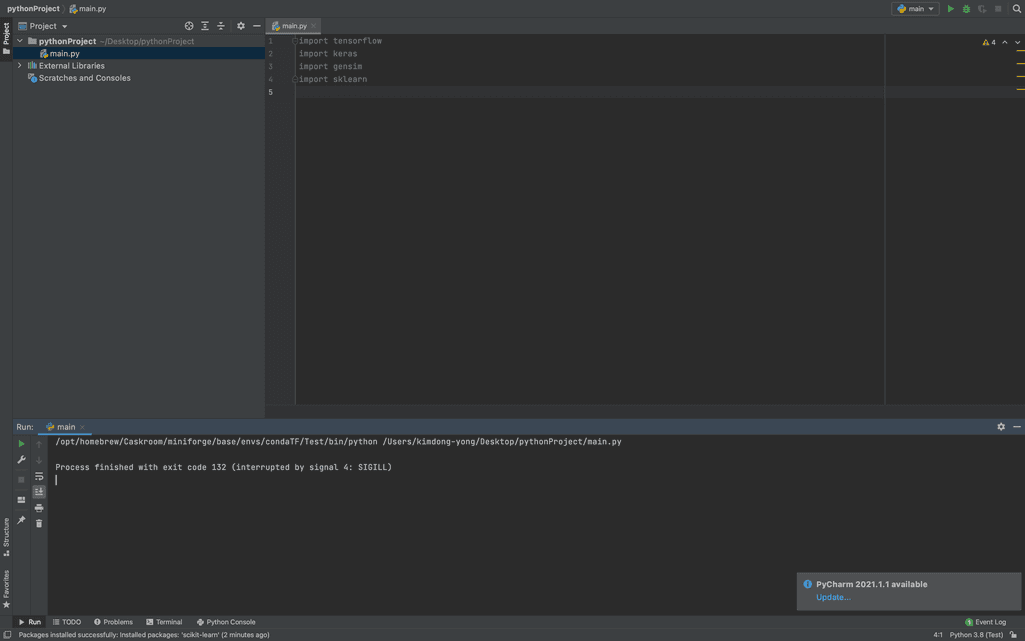
Task: Hide the Project tool window with the minus icon
Action: [x=257, y=26]
